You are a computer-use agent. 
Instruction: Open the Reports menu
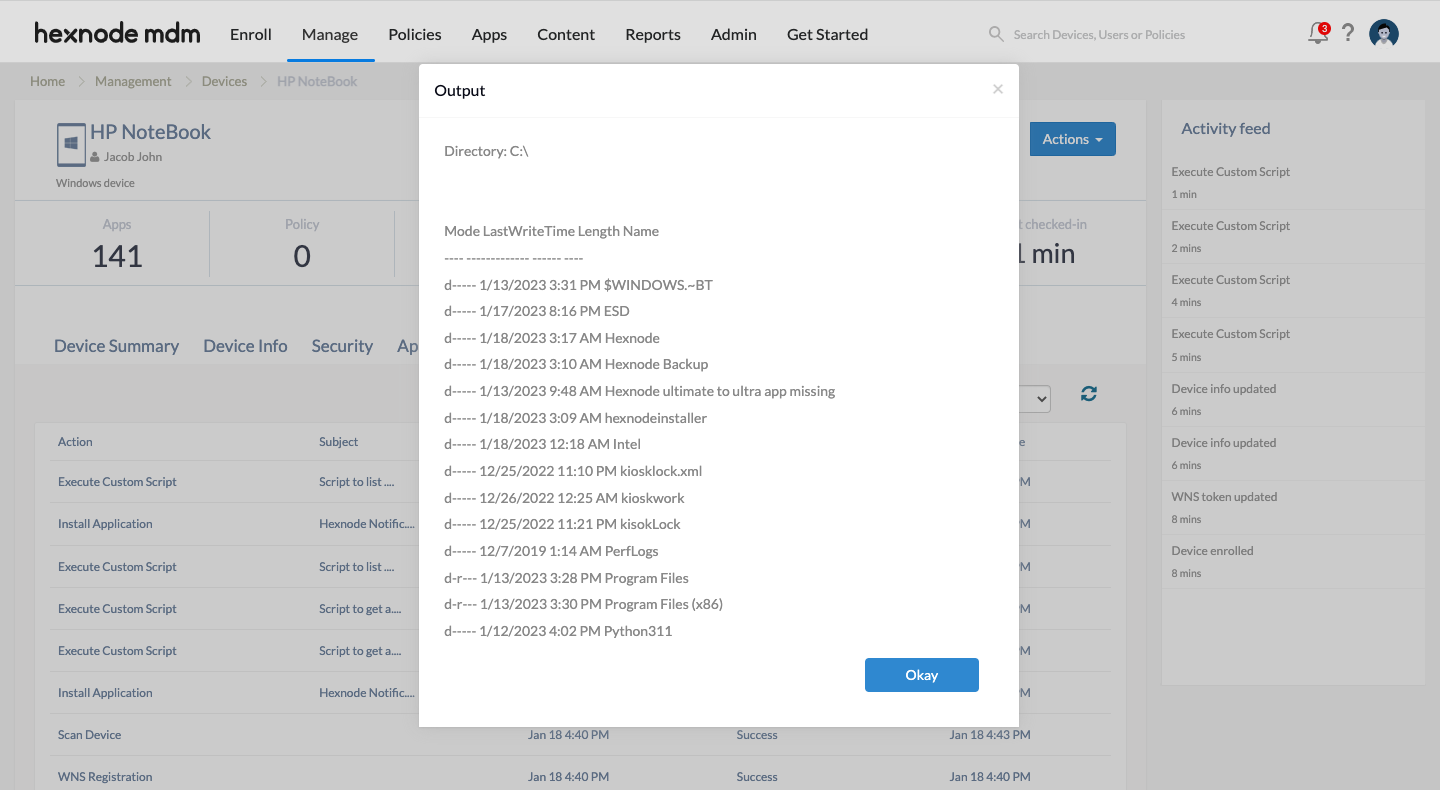[653, 34]
